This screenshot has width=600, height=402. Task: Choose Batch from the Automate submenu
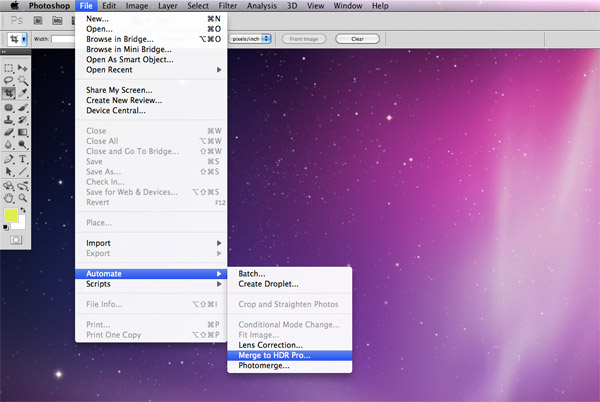tap(290, 273)
